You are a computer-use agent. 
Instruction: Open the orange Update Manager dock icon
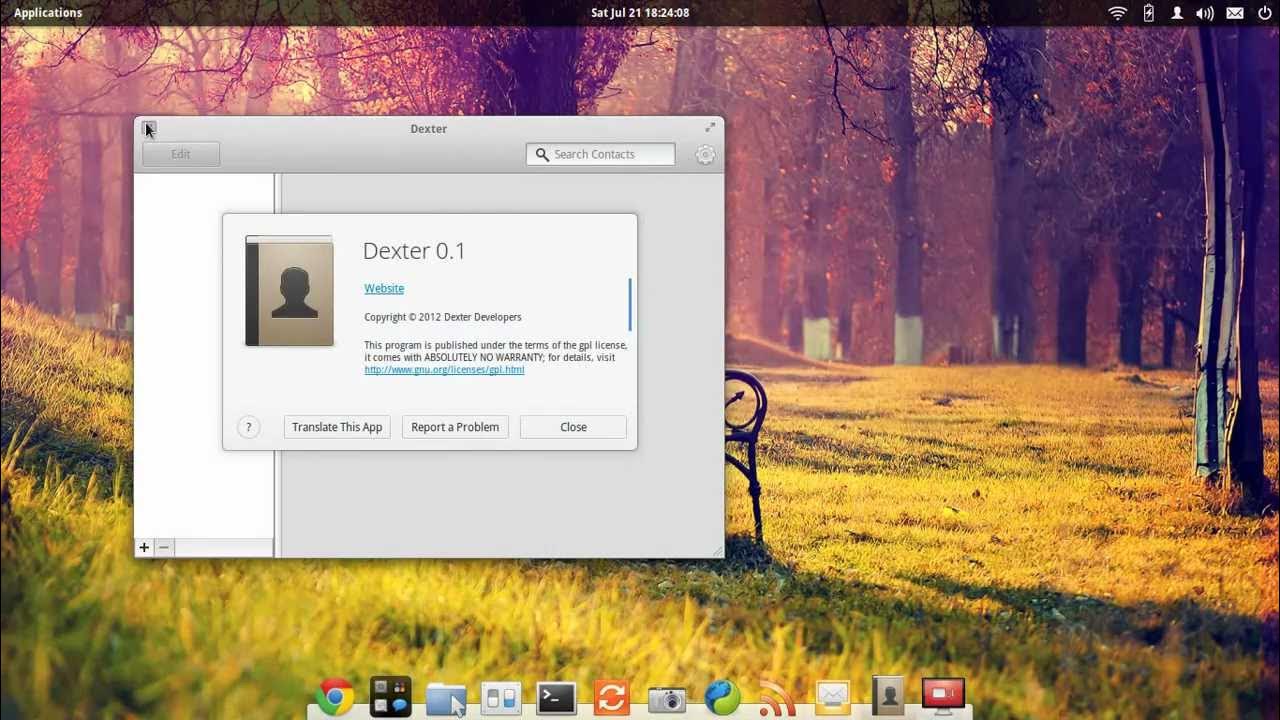(x=611, y=697)
